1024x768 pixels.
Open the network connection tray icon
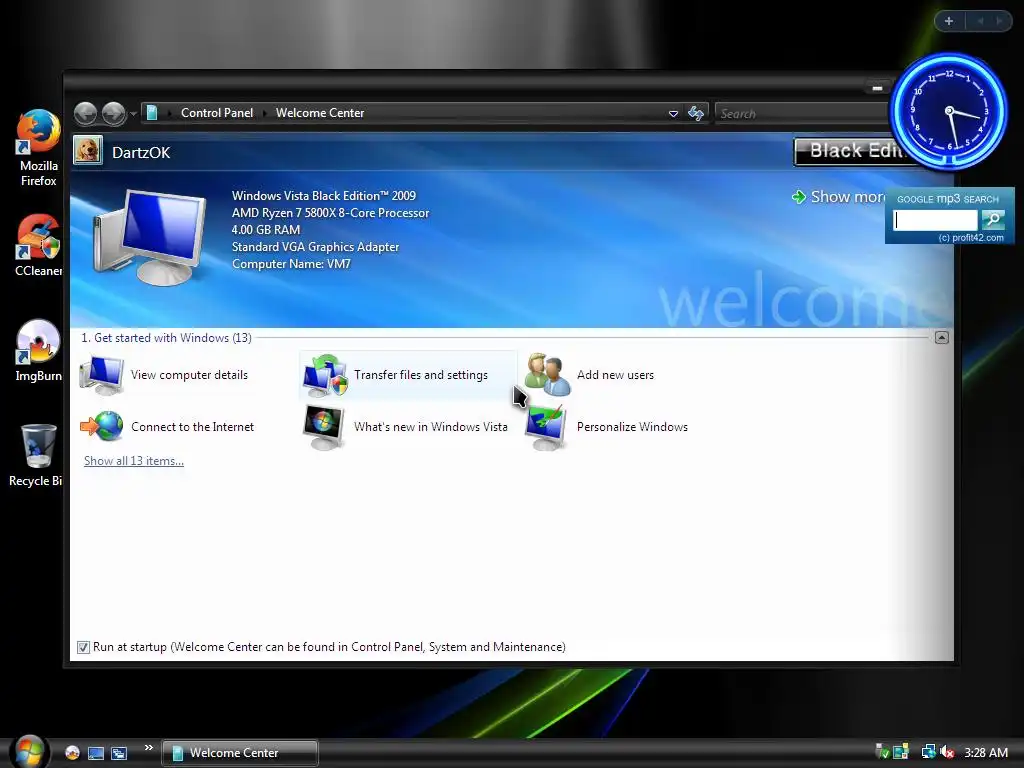tap(928, 752)
